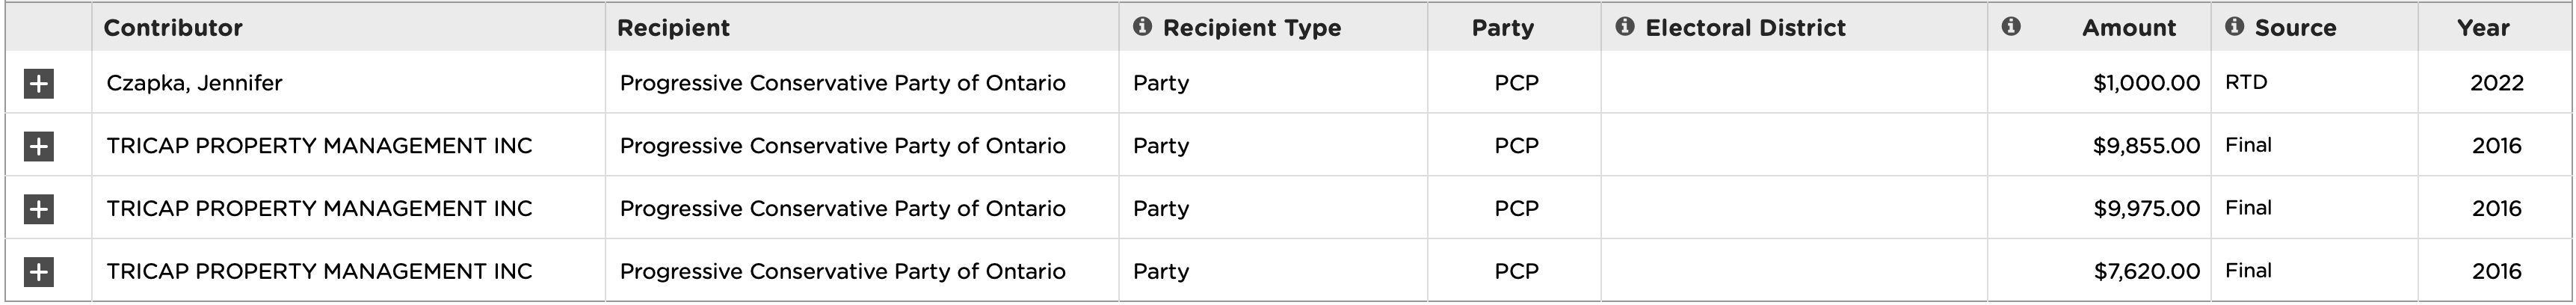Image resolution: width=2576 pixels, height=305 pixels.
Task: Sort by the Year column header
Action: coord(2483,28)
